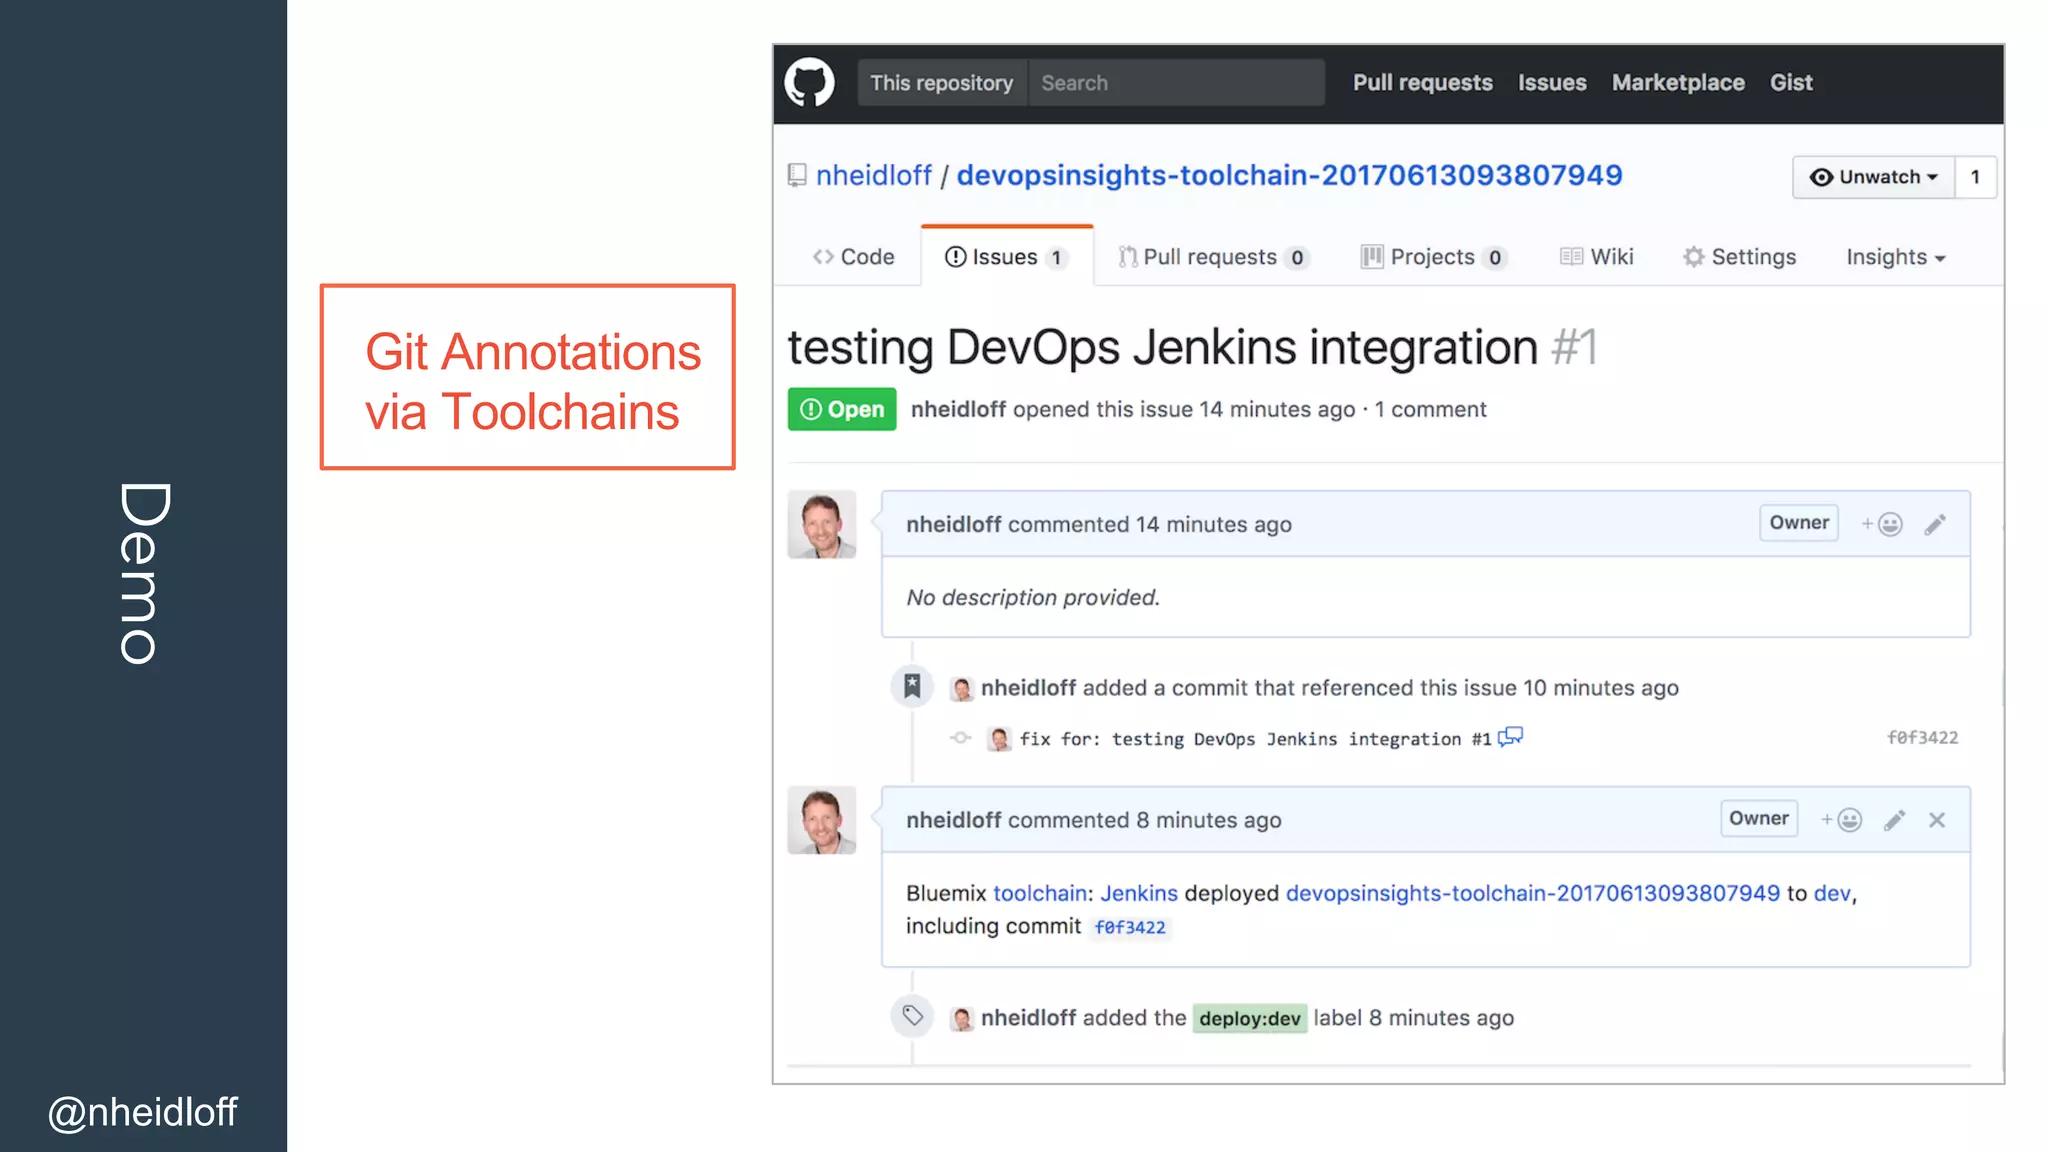This screenshot has height=1152, width=2048.
Task: Open f0f3422 commit link in Bluemix comment
Action: [x=1130, y=927]
